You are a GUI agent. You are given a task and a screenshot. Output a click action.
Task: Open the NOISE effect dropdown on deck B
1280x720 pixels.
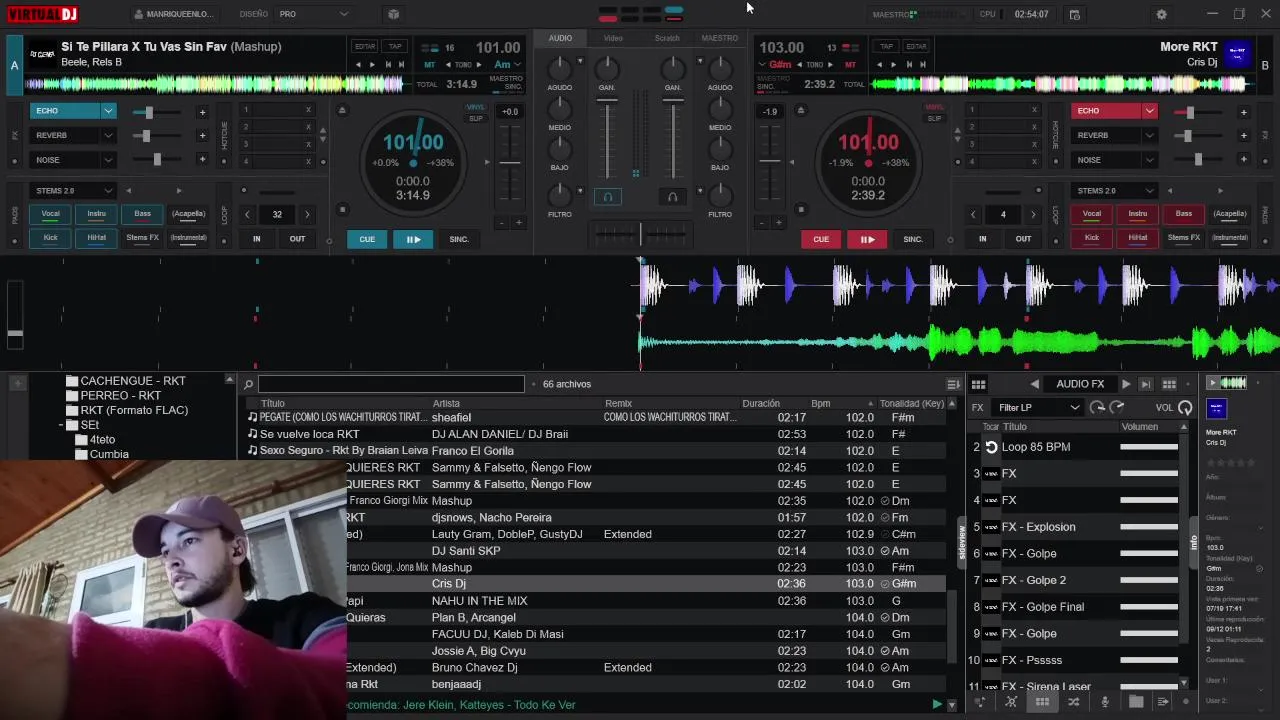(1150, 160)
